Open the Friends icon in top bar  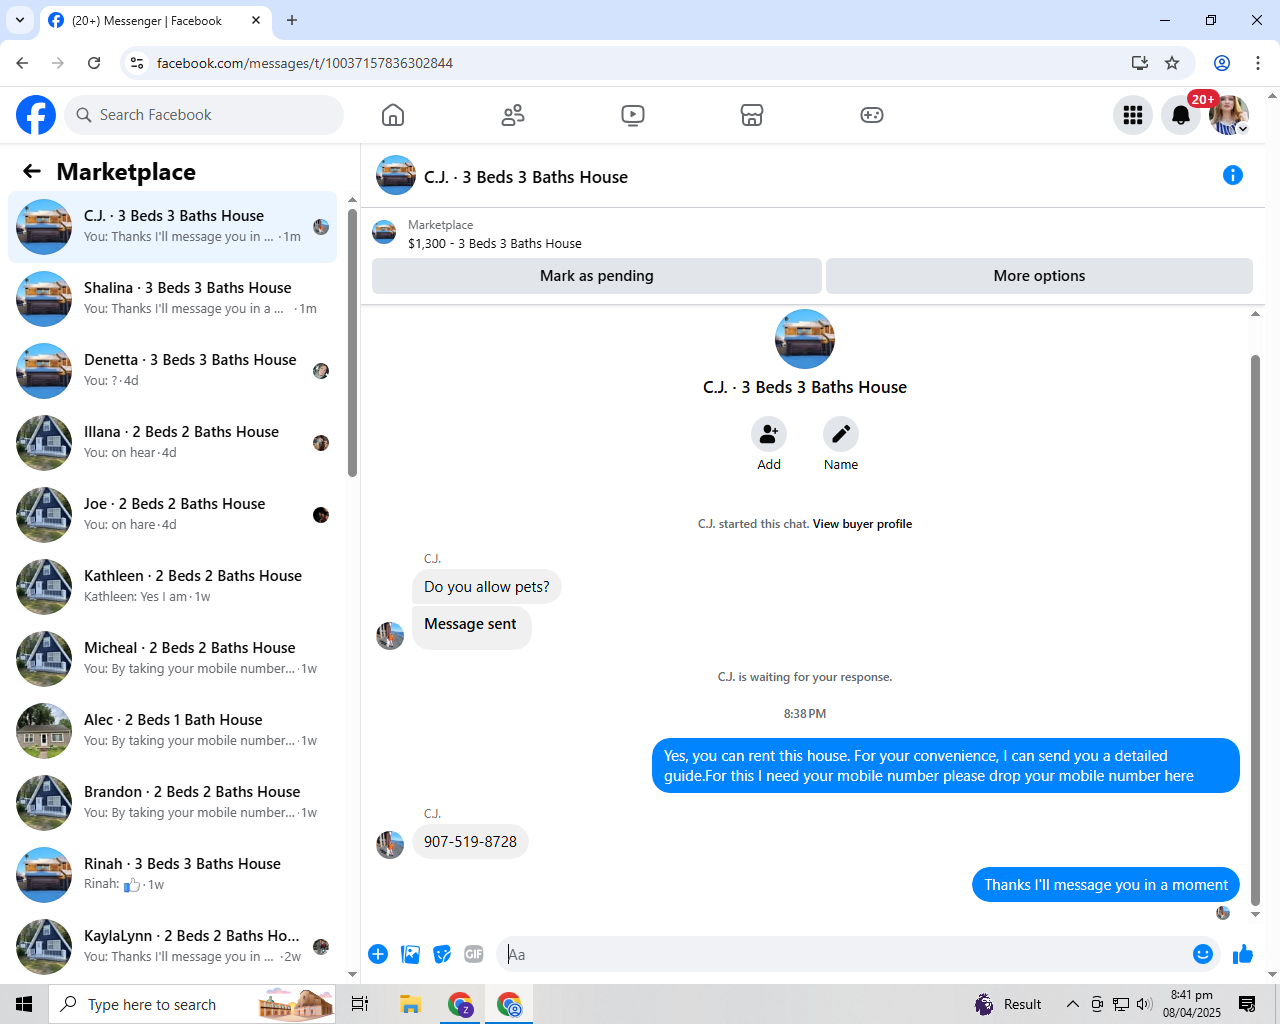(513, 115)
